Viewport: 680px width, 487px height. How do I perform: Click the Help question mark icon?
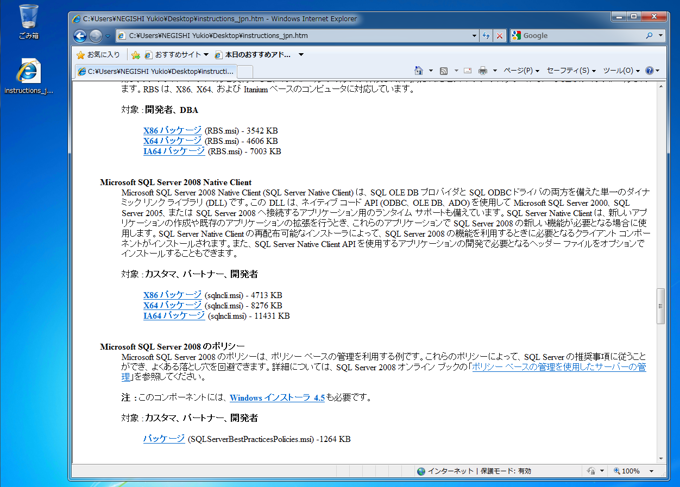point(649,71)
